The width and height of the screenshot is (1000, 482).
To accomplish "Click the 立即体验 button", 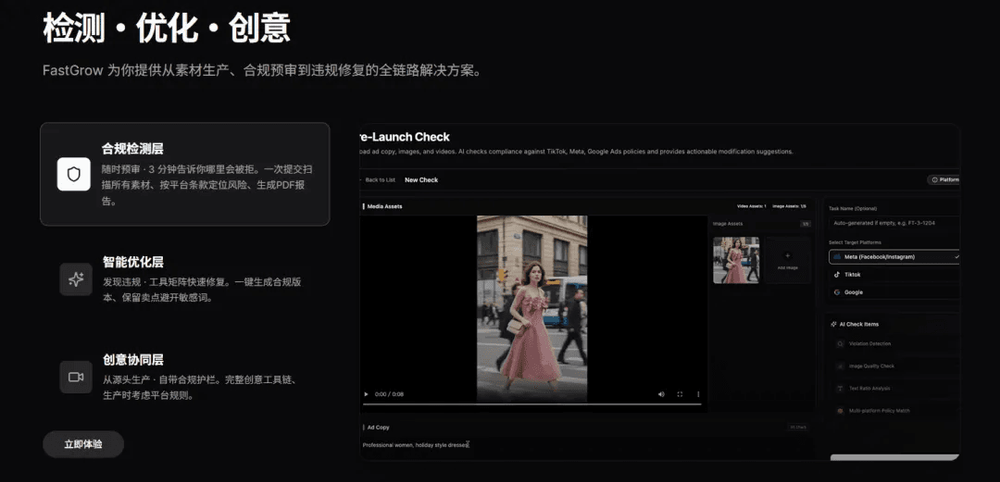I will pyautogui.click(x=83, y=444).
